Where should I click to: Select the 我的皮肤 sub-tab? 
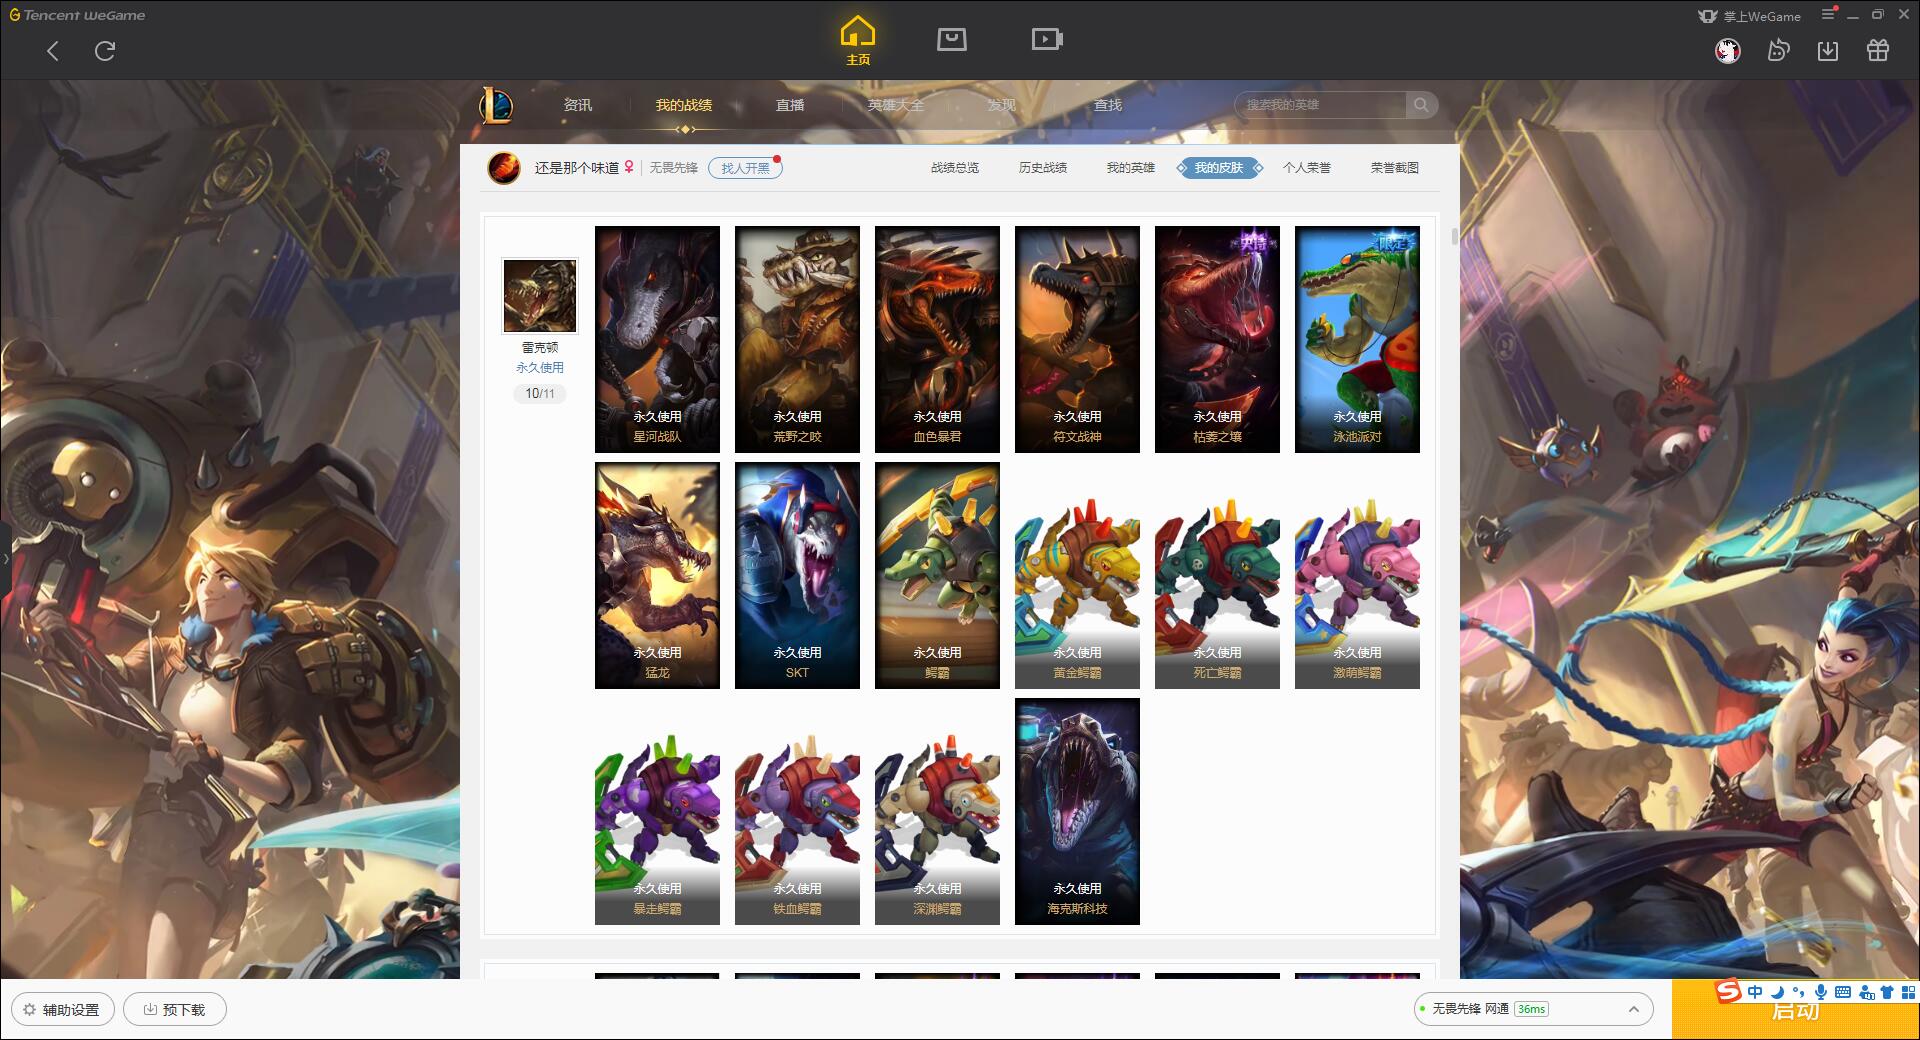coord(1219,168)
